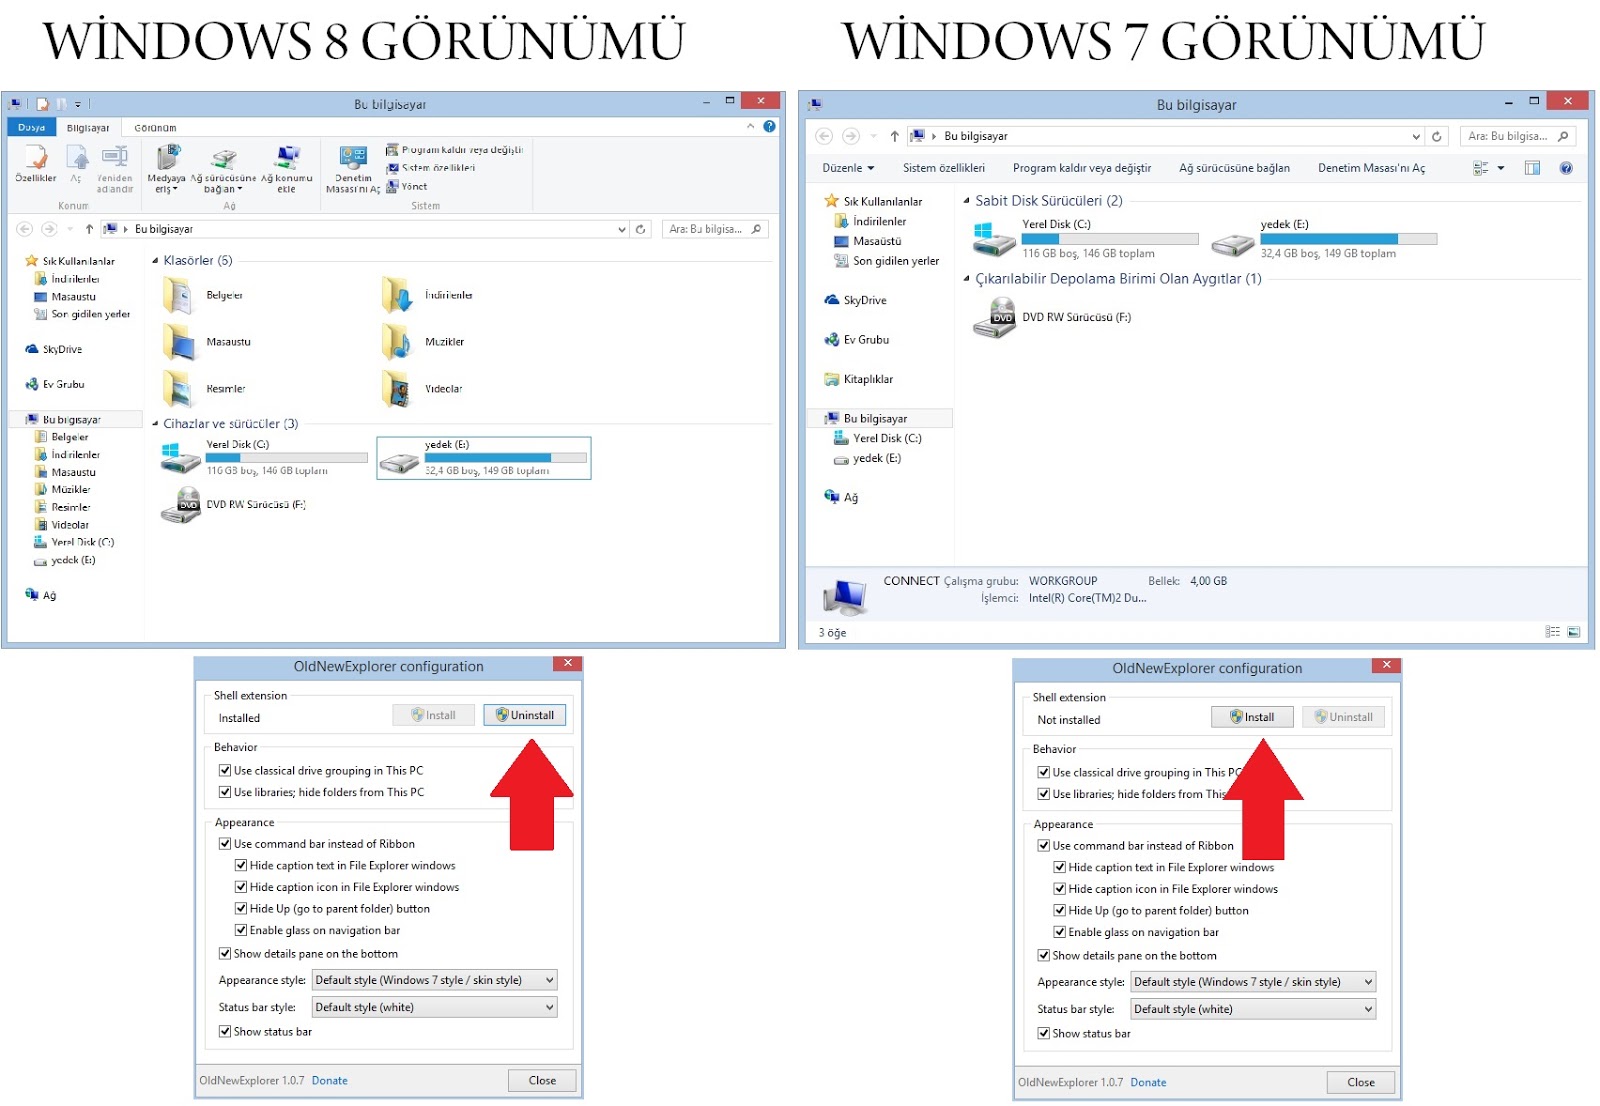Collapse Klasörler (6) group
The height and width of the screenshot is (1106, 1600).
(x=155, y=261)
